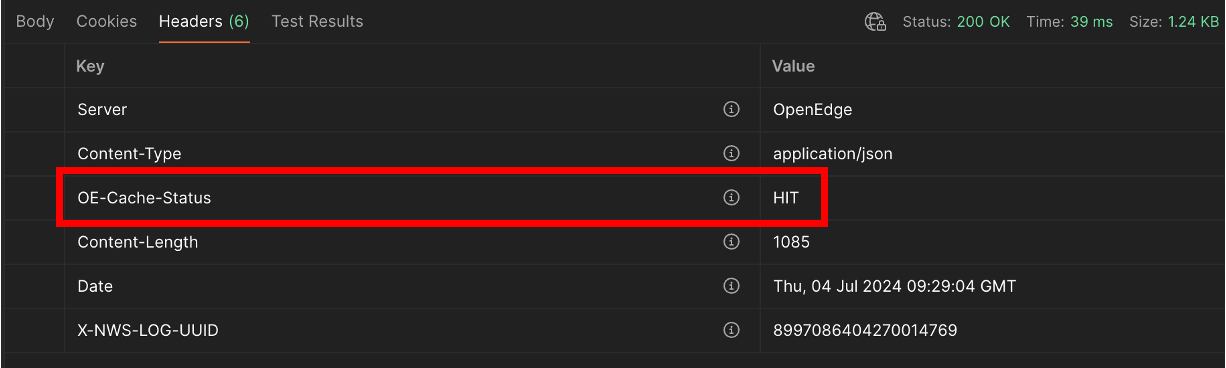This screenshot has width=1226, height=368.
Task: Switch to the Body tab
Action: (35, 21)
